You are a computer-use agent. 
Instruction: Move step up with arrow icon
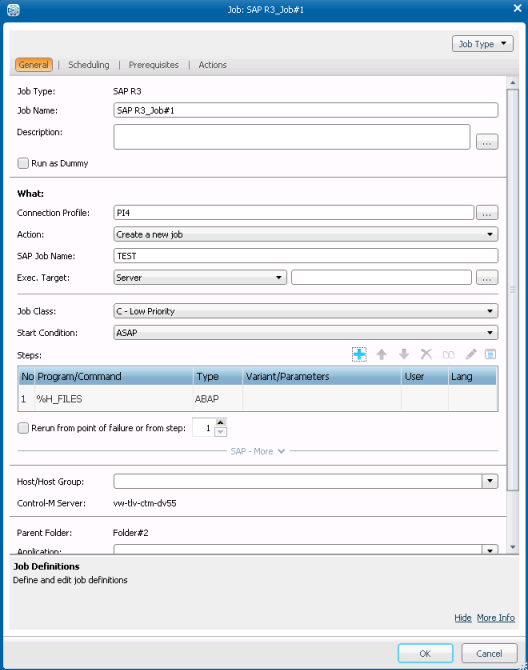click(381, 354)
